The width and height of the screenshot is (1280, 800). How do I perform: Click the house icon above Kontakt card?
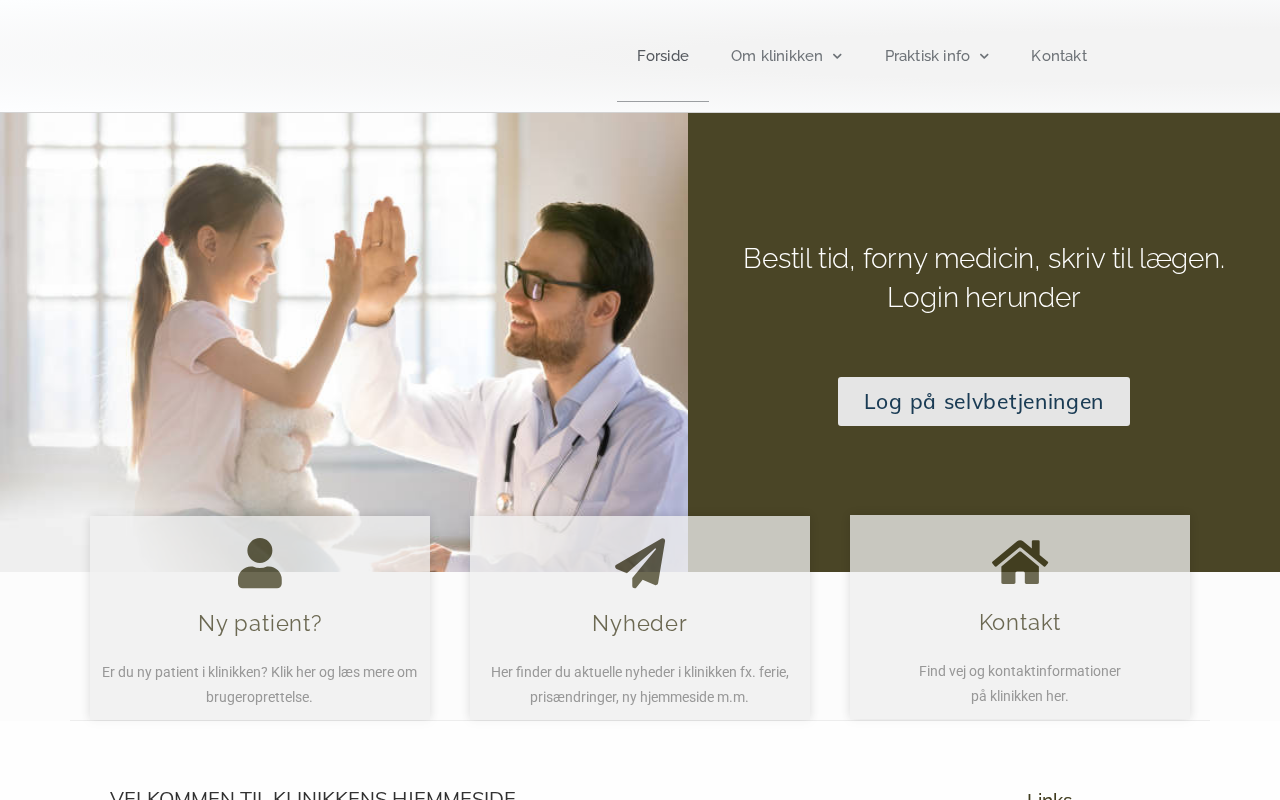[1020, 562]
